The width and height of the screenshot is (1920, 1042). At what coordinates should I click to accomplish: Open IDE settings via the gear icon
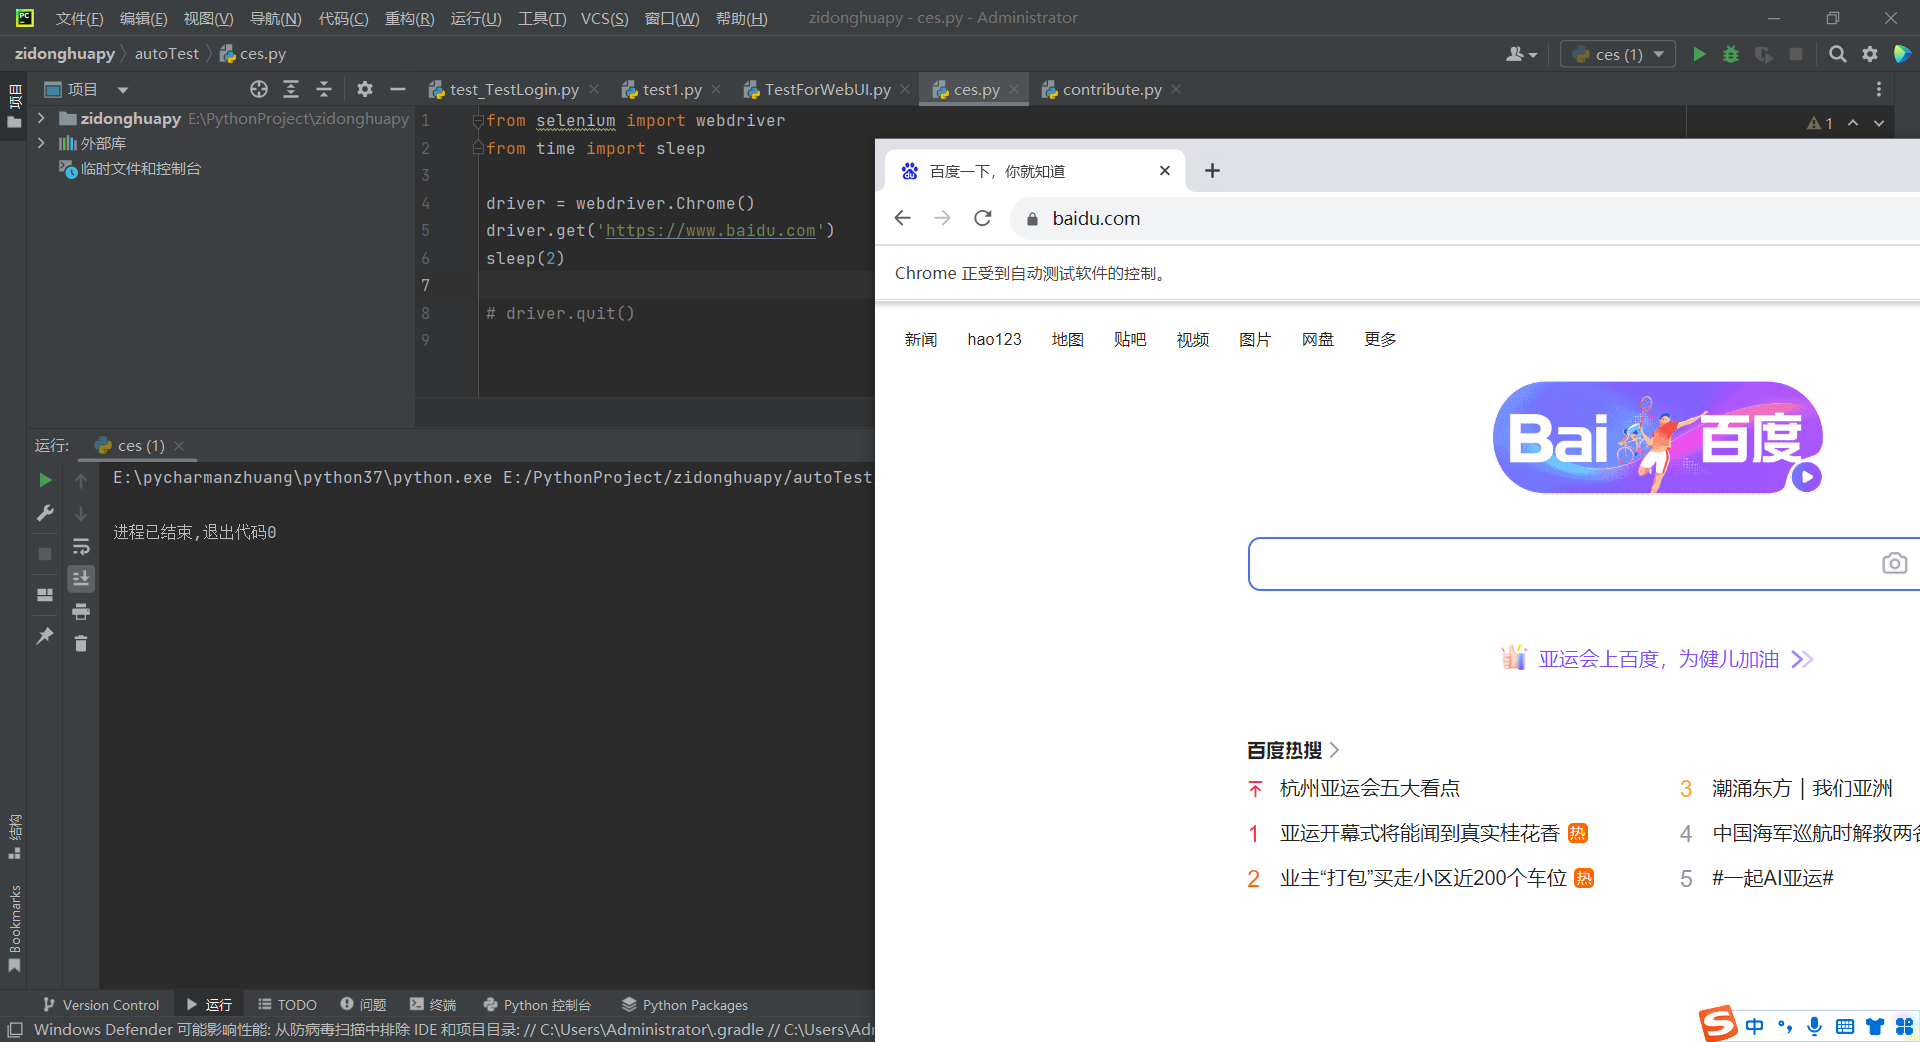pos(1870,54)
